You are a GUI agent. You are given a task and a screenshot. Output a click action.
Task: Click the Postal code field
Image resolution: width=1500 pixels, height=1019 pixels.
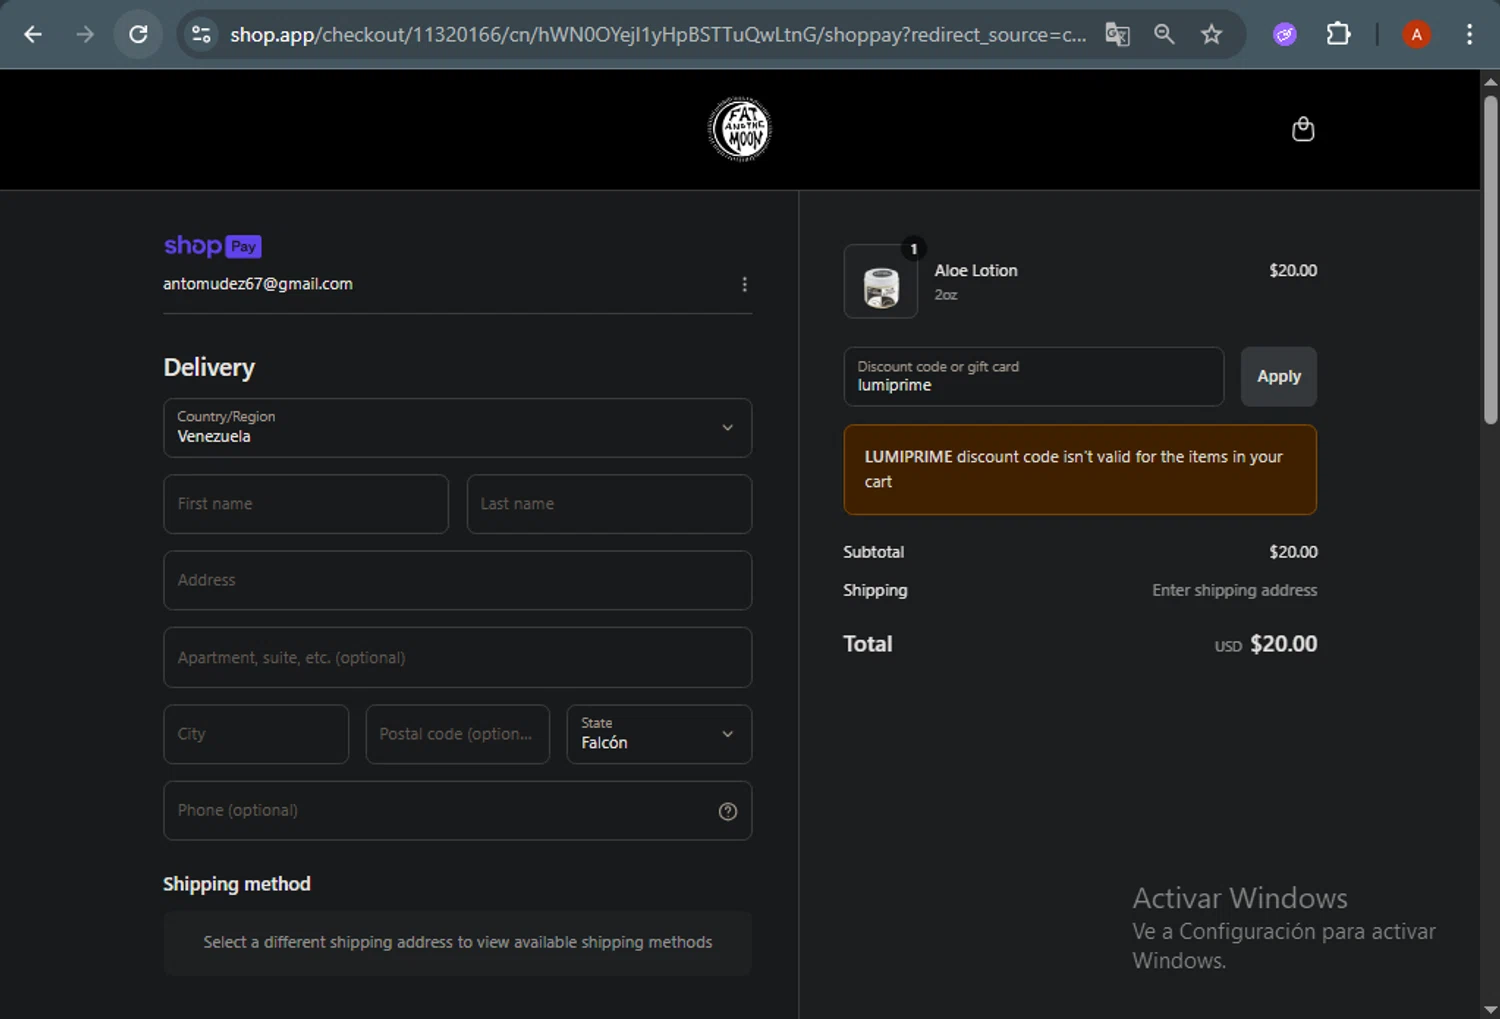pos(458,734)
